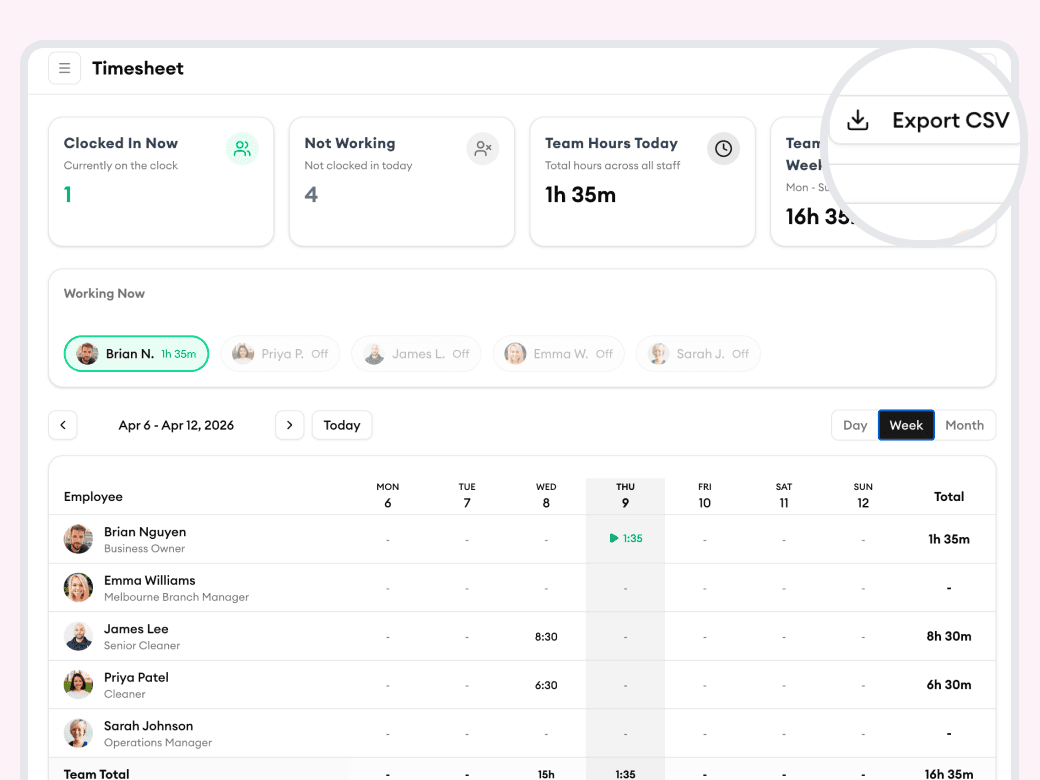
Task: Click the Apr 6 - Apr 12 date range
Action: pos(176,425)
